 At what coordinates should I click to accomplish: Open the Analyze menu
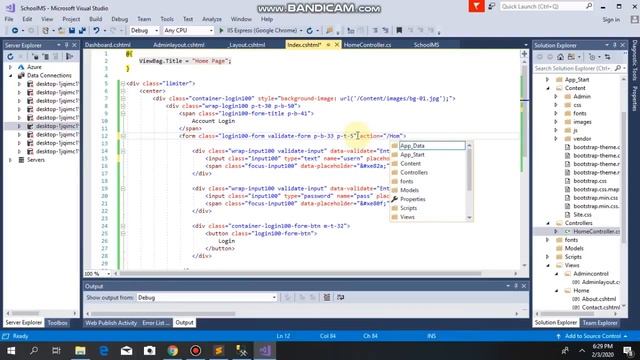(x=212, y=19)
